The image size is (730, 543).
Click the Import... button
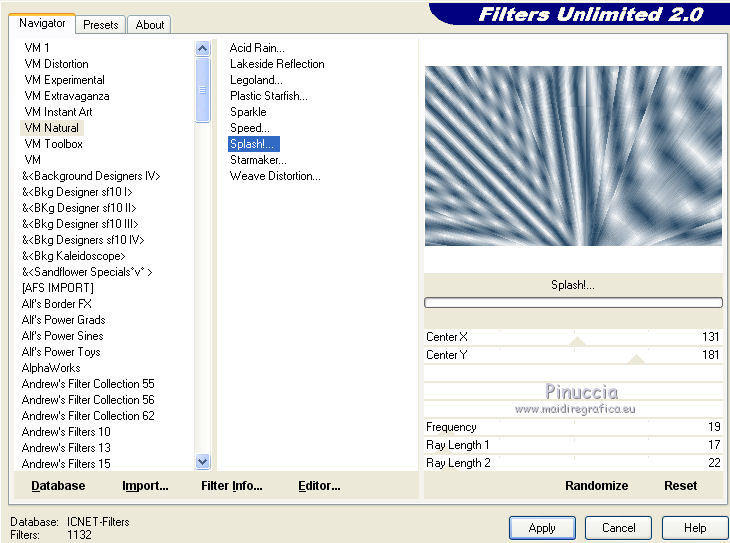145,486
